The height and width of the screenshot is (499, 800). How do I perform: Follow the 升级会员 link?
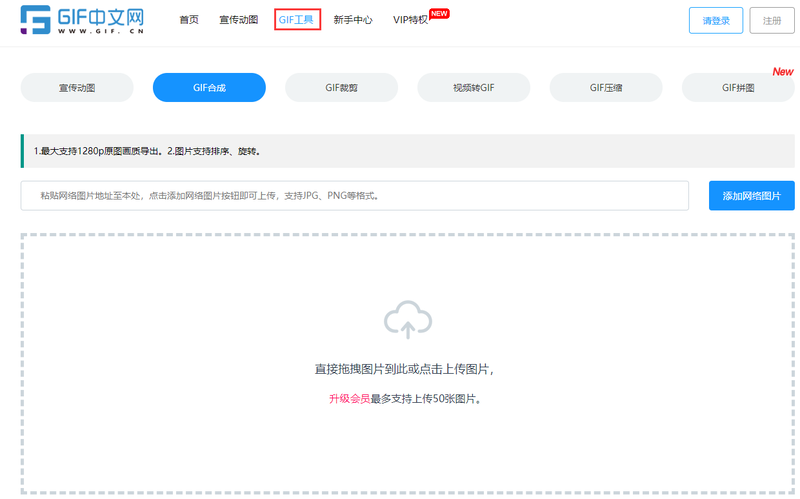click(349, 399)
